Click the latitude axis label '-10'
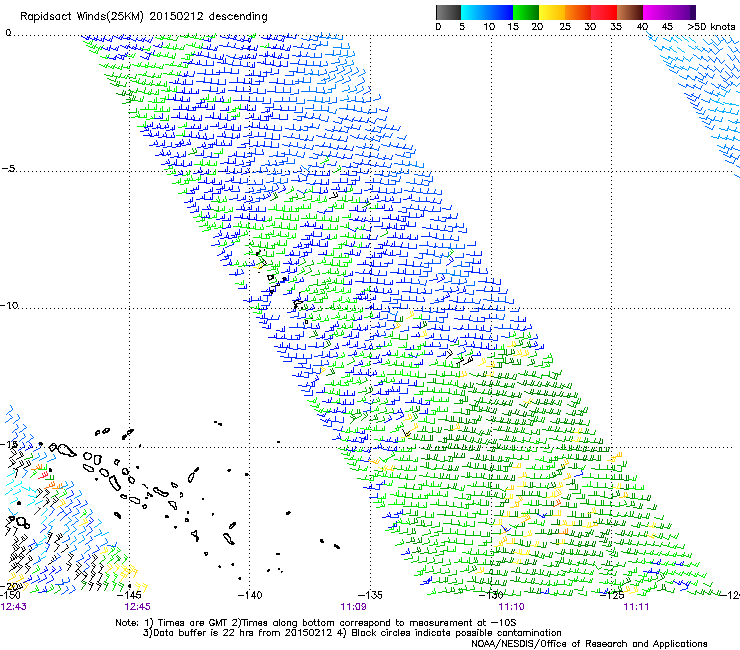Image resolution: width=740 pixels, height=650 pixels. click(9, 305)
